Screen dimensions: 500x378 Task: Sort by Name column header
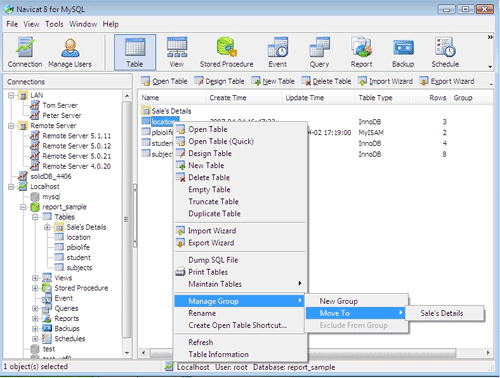tap(172, 98)
